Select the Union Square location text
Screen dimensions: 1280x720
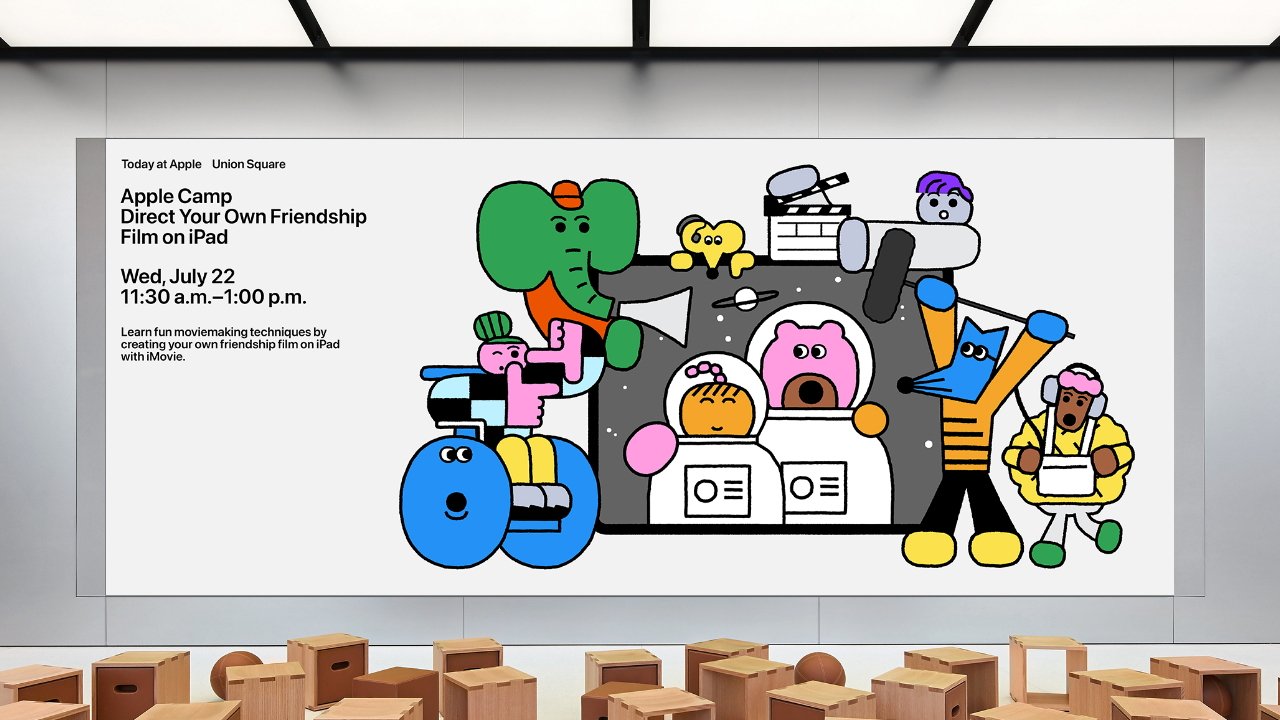tap(250, 163)
